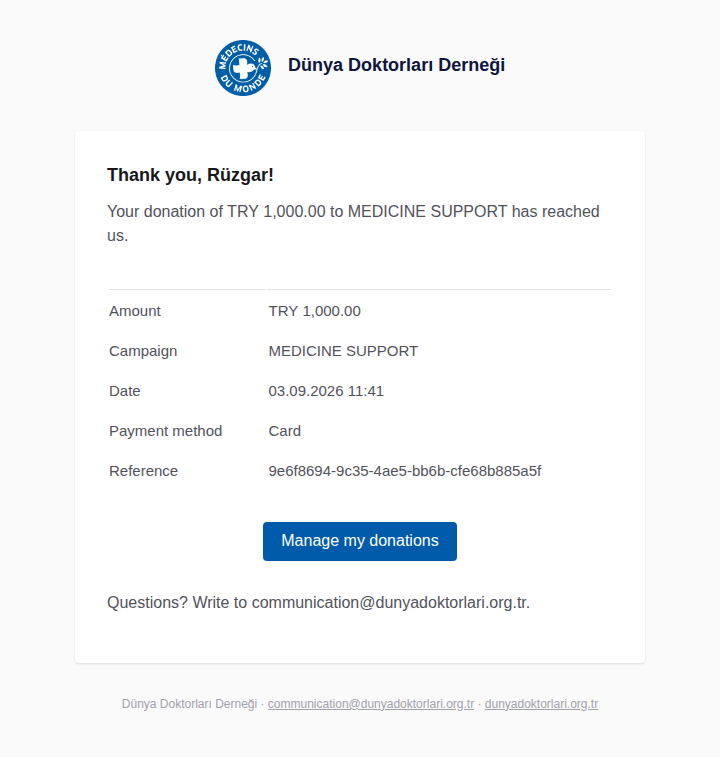Image resolution: width=720 pixels, height=757 pixels.
Task: Select the Dünya Doktorları Derneği header title
Action: (x=396, y=65)
